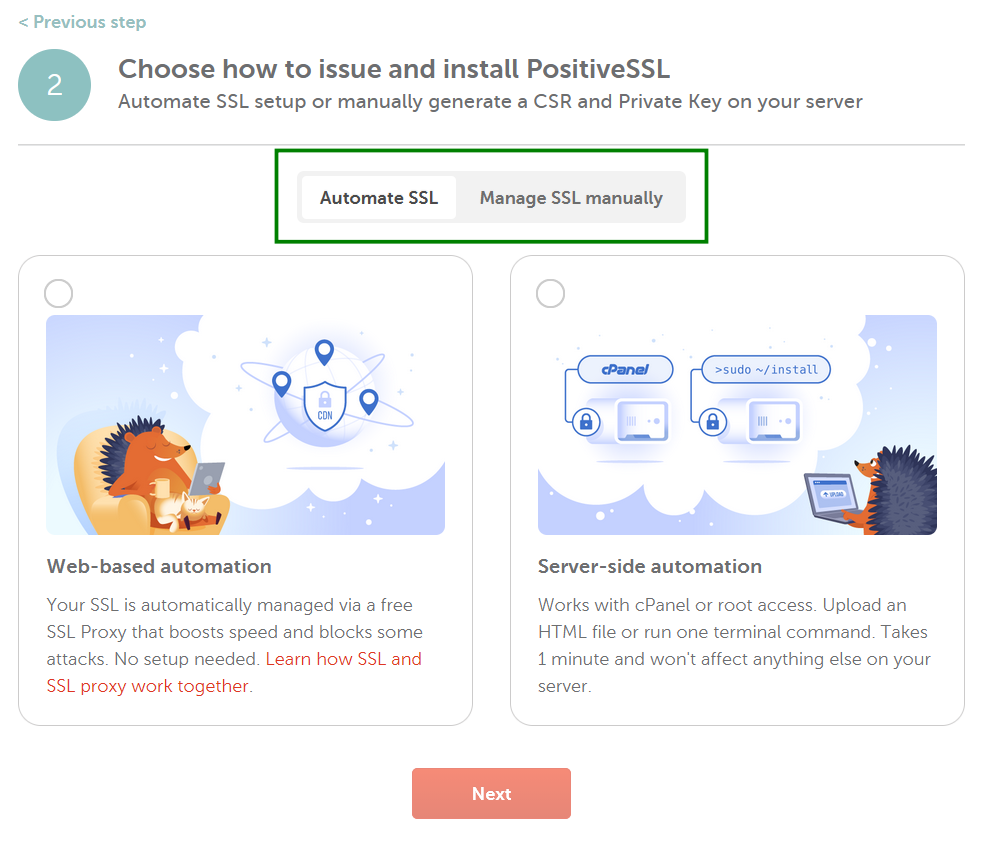Click the Server-side automation heading
Screen dimensions: 985x841
point(650,566)
